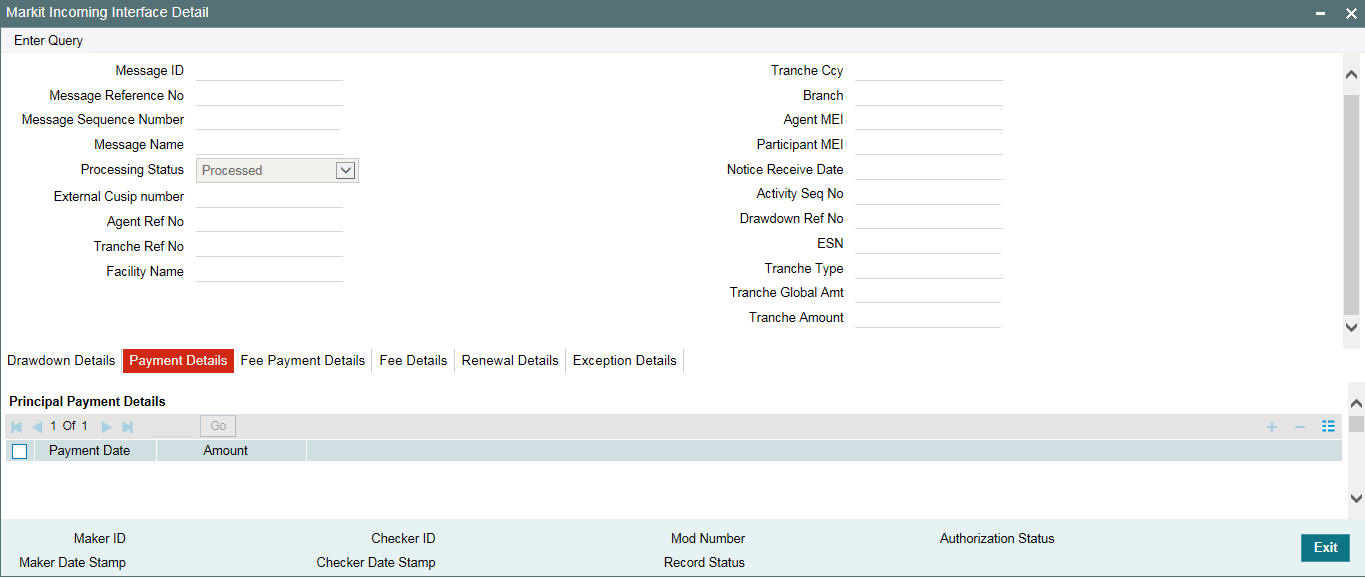1365x578 pixels.
Task: Focus the Activity Seq No field
Action: pyautogui.click(x=928, y=194)
